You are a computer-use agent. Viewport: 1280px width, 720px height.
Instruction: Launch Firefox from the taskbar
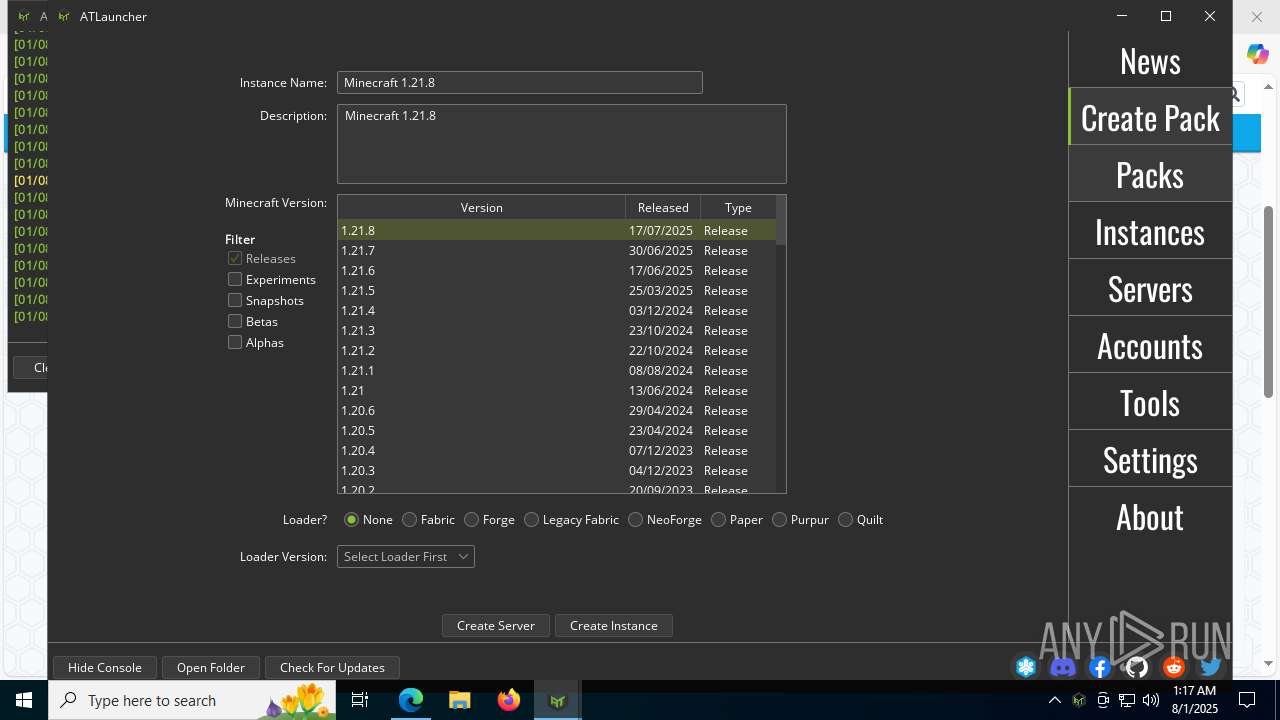[x=509, y=700]
